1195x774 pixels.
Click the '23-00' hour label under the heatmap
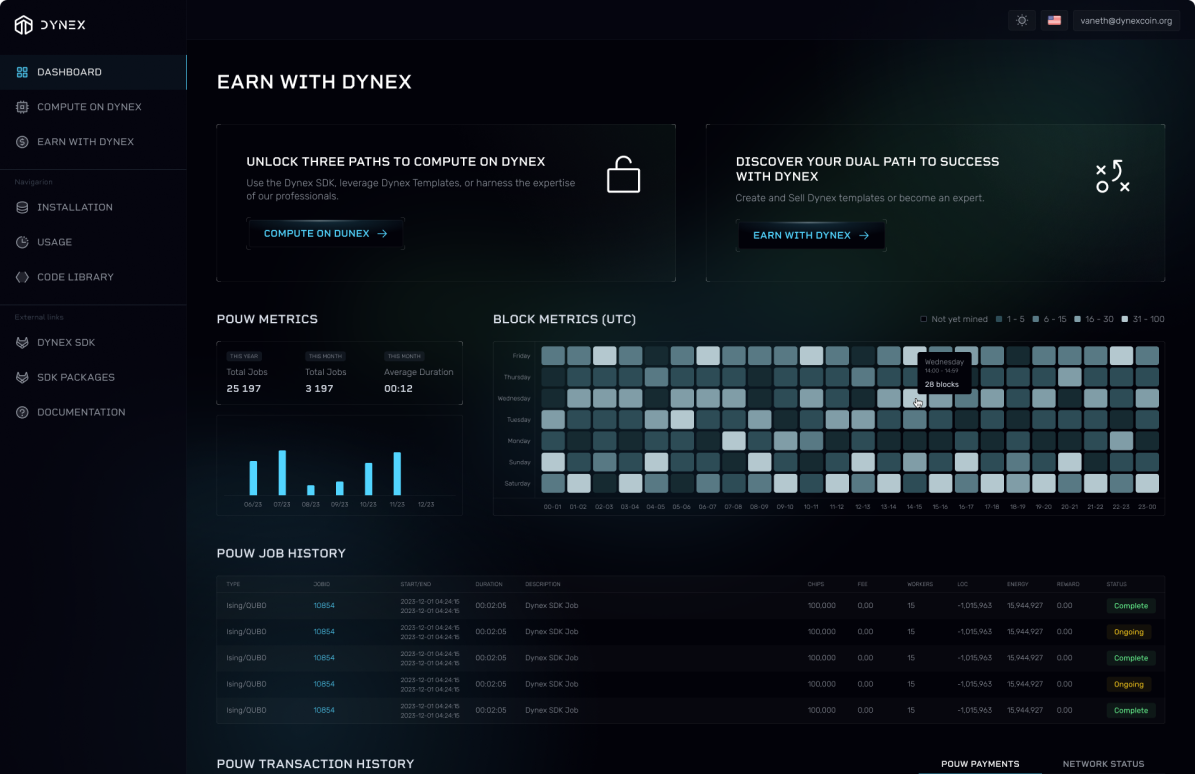[x=1147, y=507]
